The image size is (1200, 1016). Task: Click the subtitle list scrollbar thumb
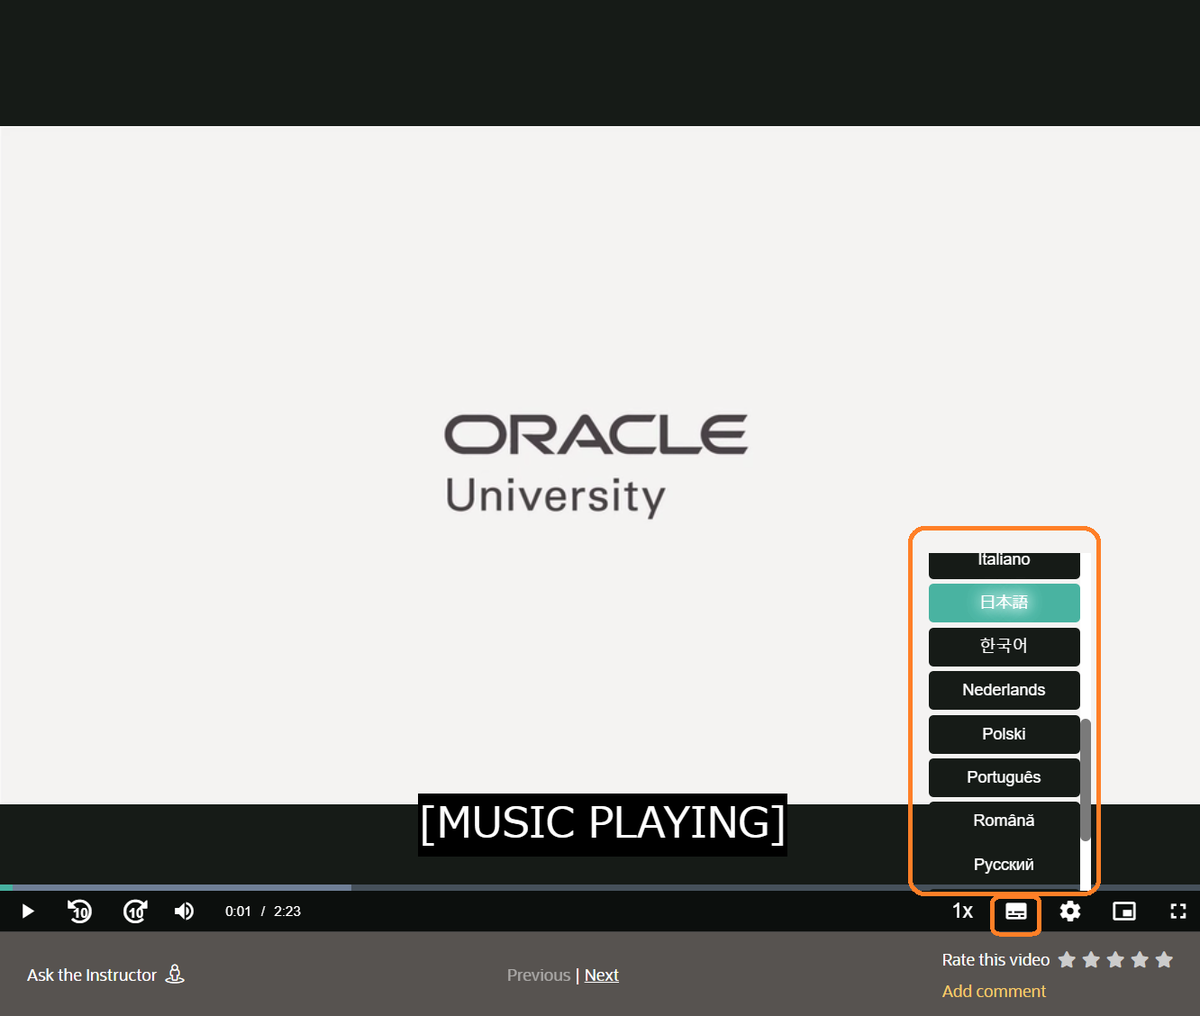1086,780
